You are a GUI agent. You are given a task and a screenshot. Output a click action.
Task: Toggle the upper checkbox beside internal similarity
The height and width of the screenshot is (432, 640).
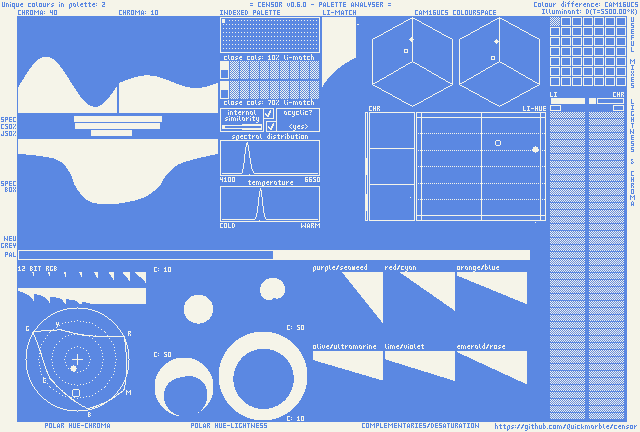269,114
